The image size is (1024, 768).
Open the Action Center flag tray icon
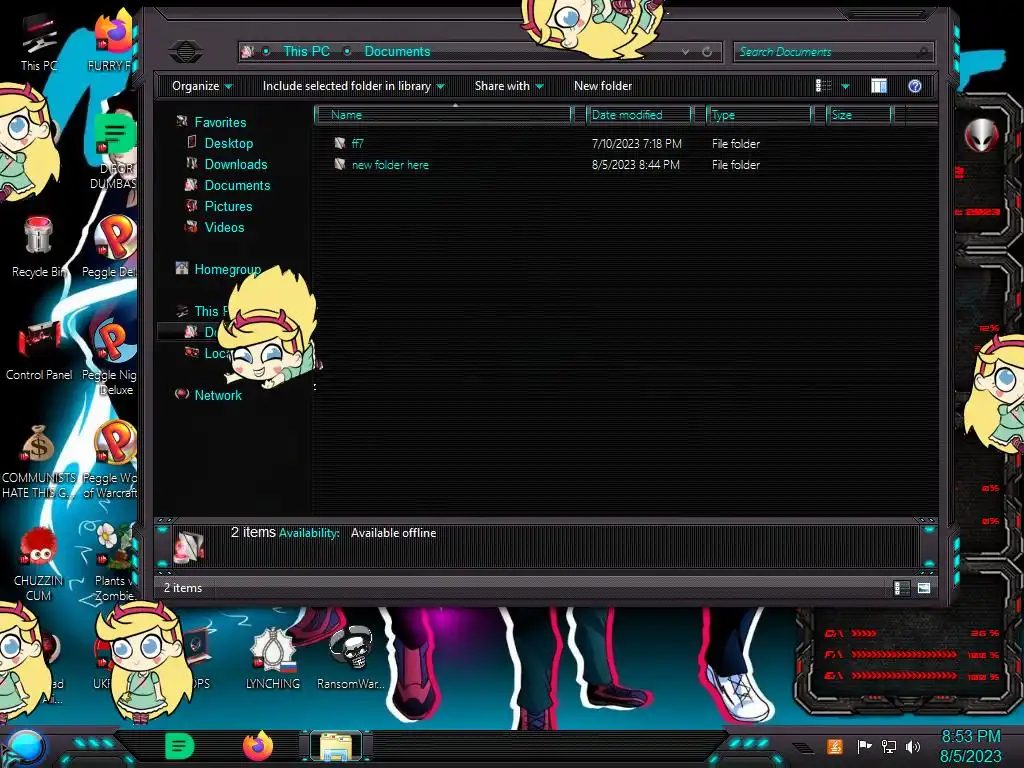coord(864,746)
